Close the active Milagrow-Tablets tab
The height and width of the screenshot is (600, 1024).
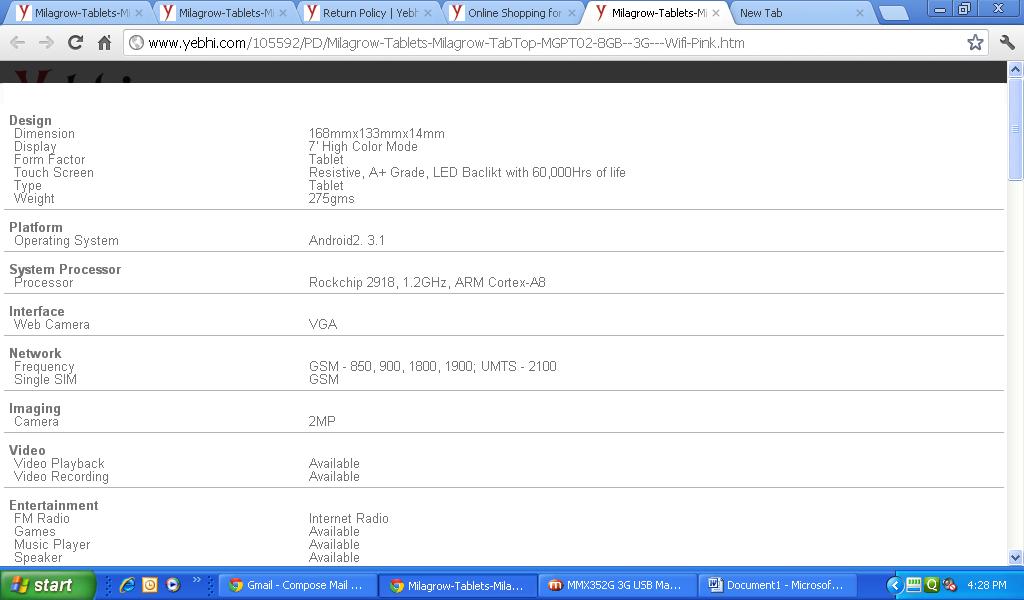coord(716,13)
